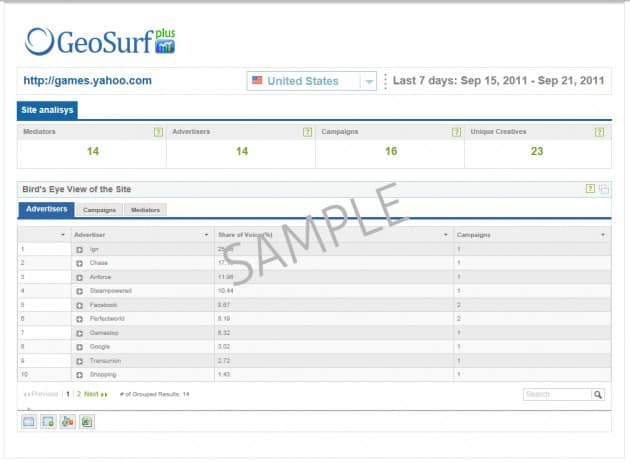Expand the Google advertiser row
This screenshot has height=462, width=630.
80,347
